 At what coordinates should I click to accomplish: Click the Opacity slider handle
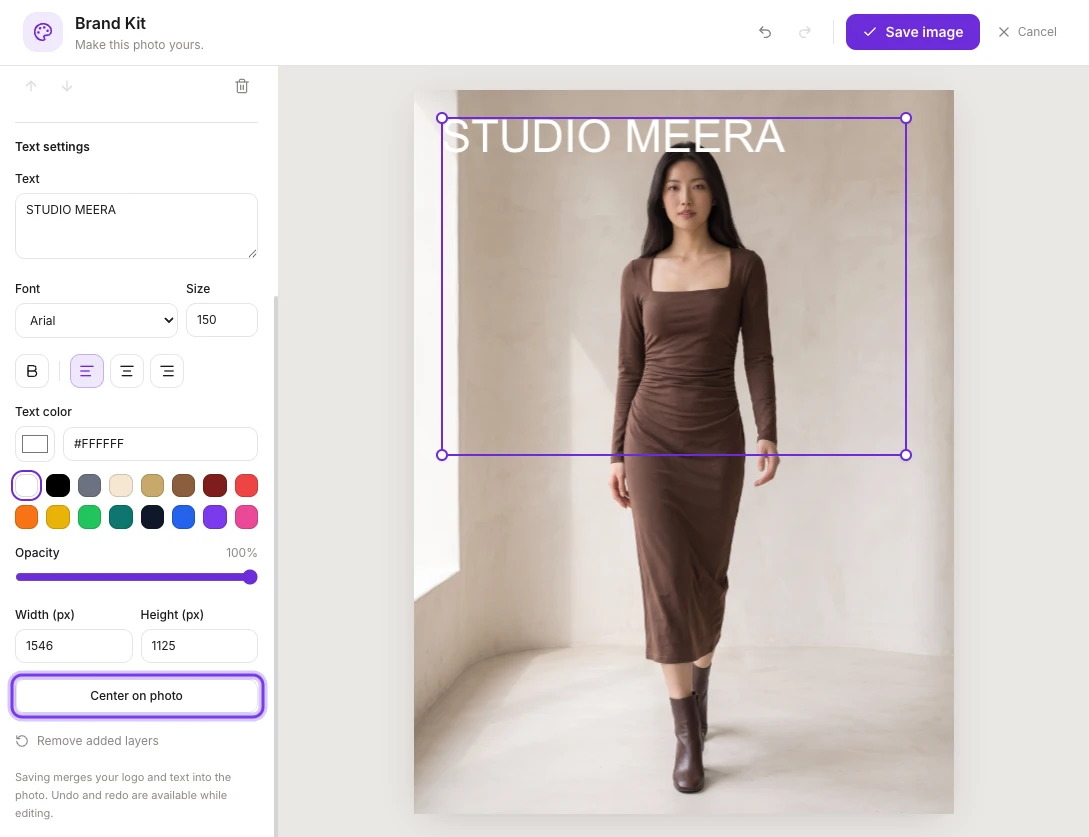(x=250, y=577)
